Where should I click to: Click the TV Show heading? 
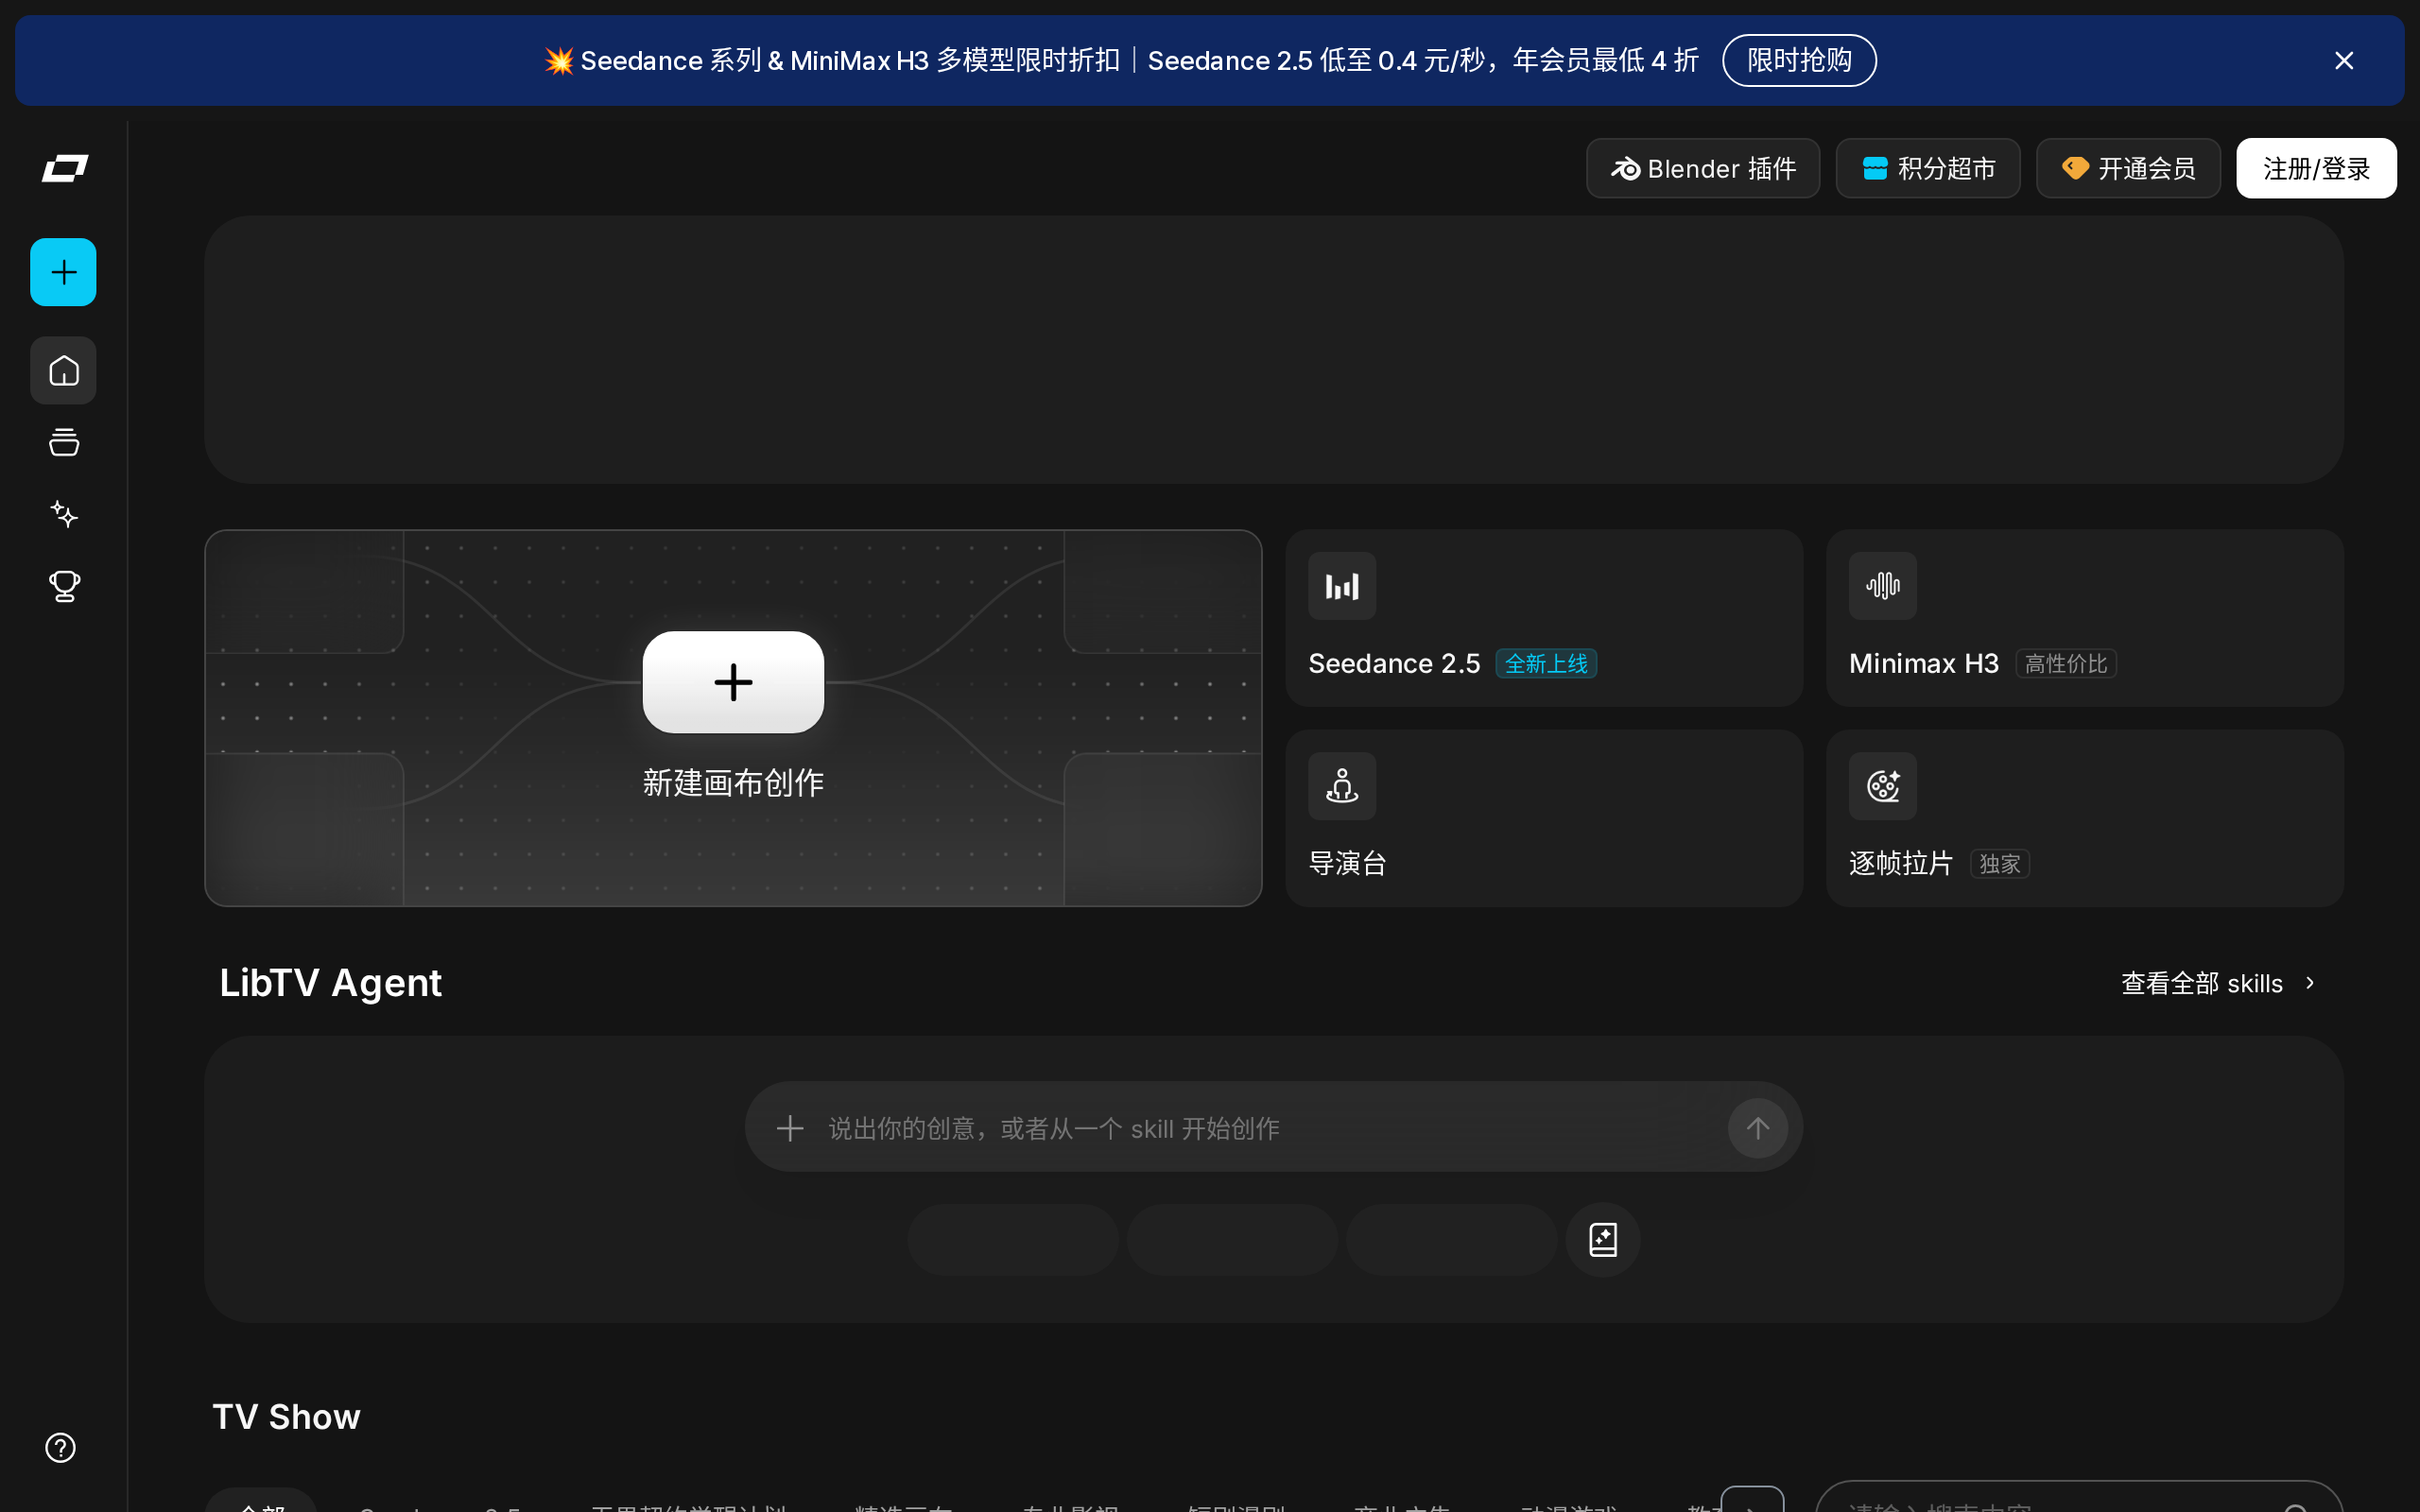286,1417
